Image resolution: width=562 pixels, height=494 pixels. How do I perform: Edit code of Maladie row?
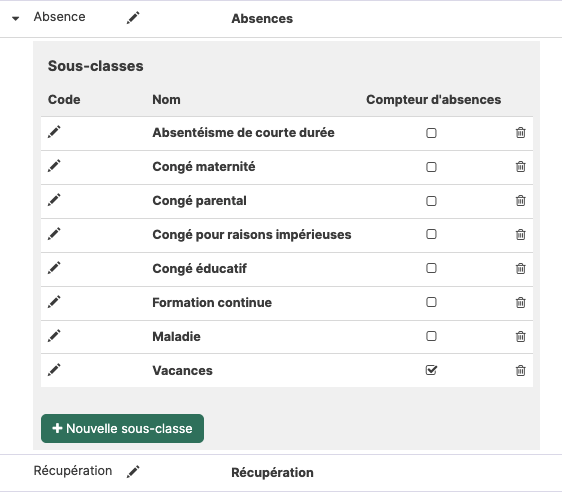click(54, 336)
